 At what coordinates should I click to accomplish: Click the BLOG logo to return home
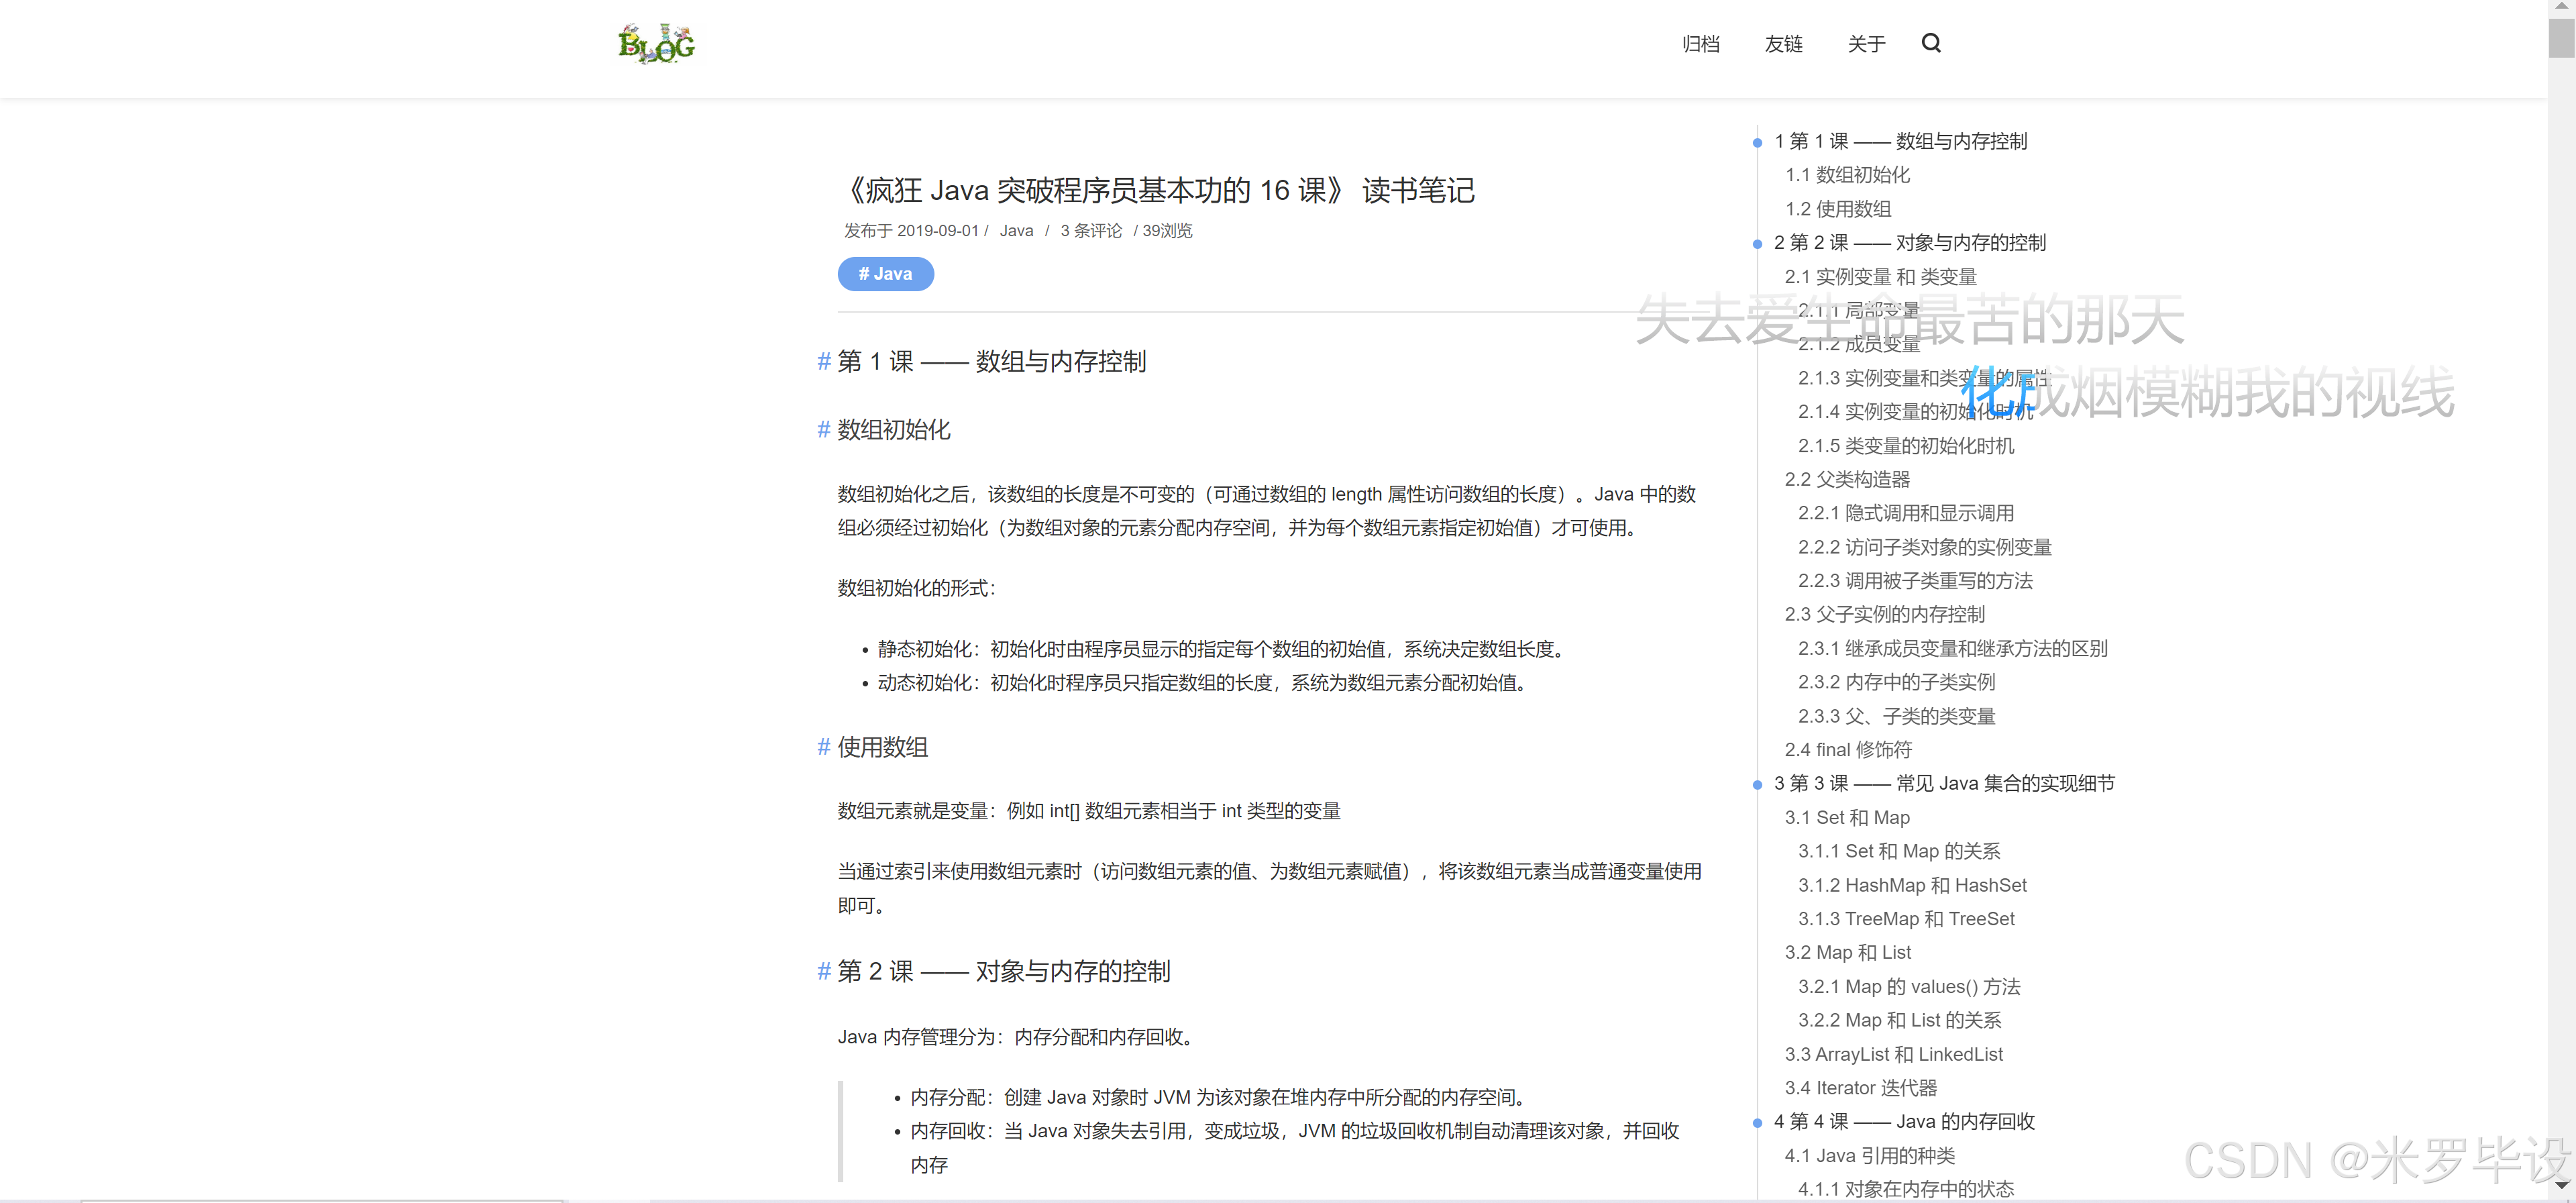point(656,42)
